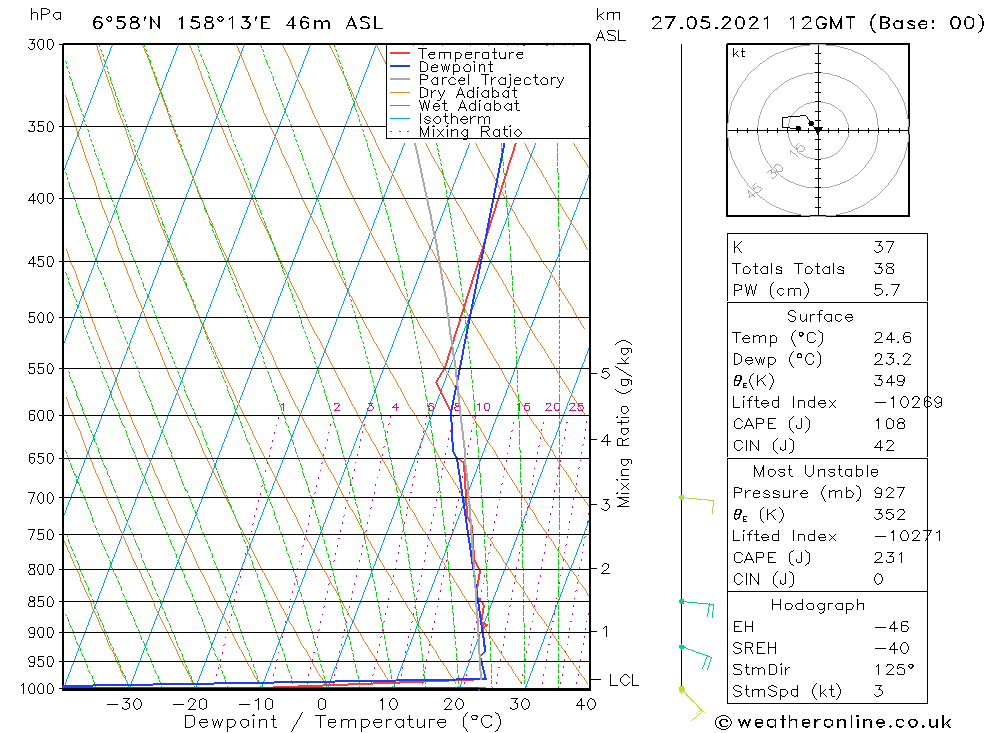Click the 40 temperature axis tick label
Viewport: 1000px width, 733px height.
point(585,704)
